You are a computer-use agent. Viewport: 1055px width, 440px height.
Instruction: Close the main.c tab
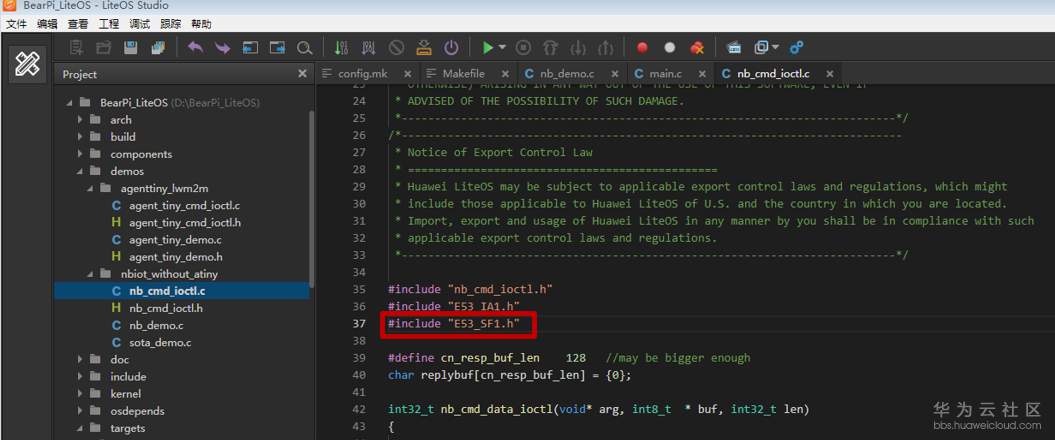(702, 74)
